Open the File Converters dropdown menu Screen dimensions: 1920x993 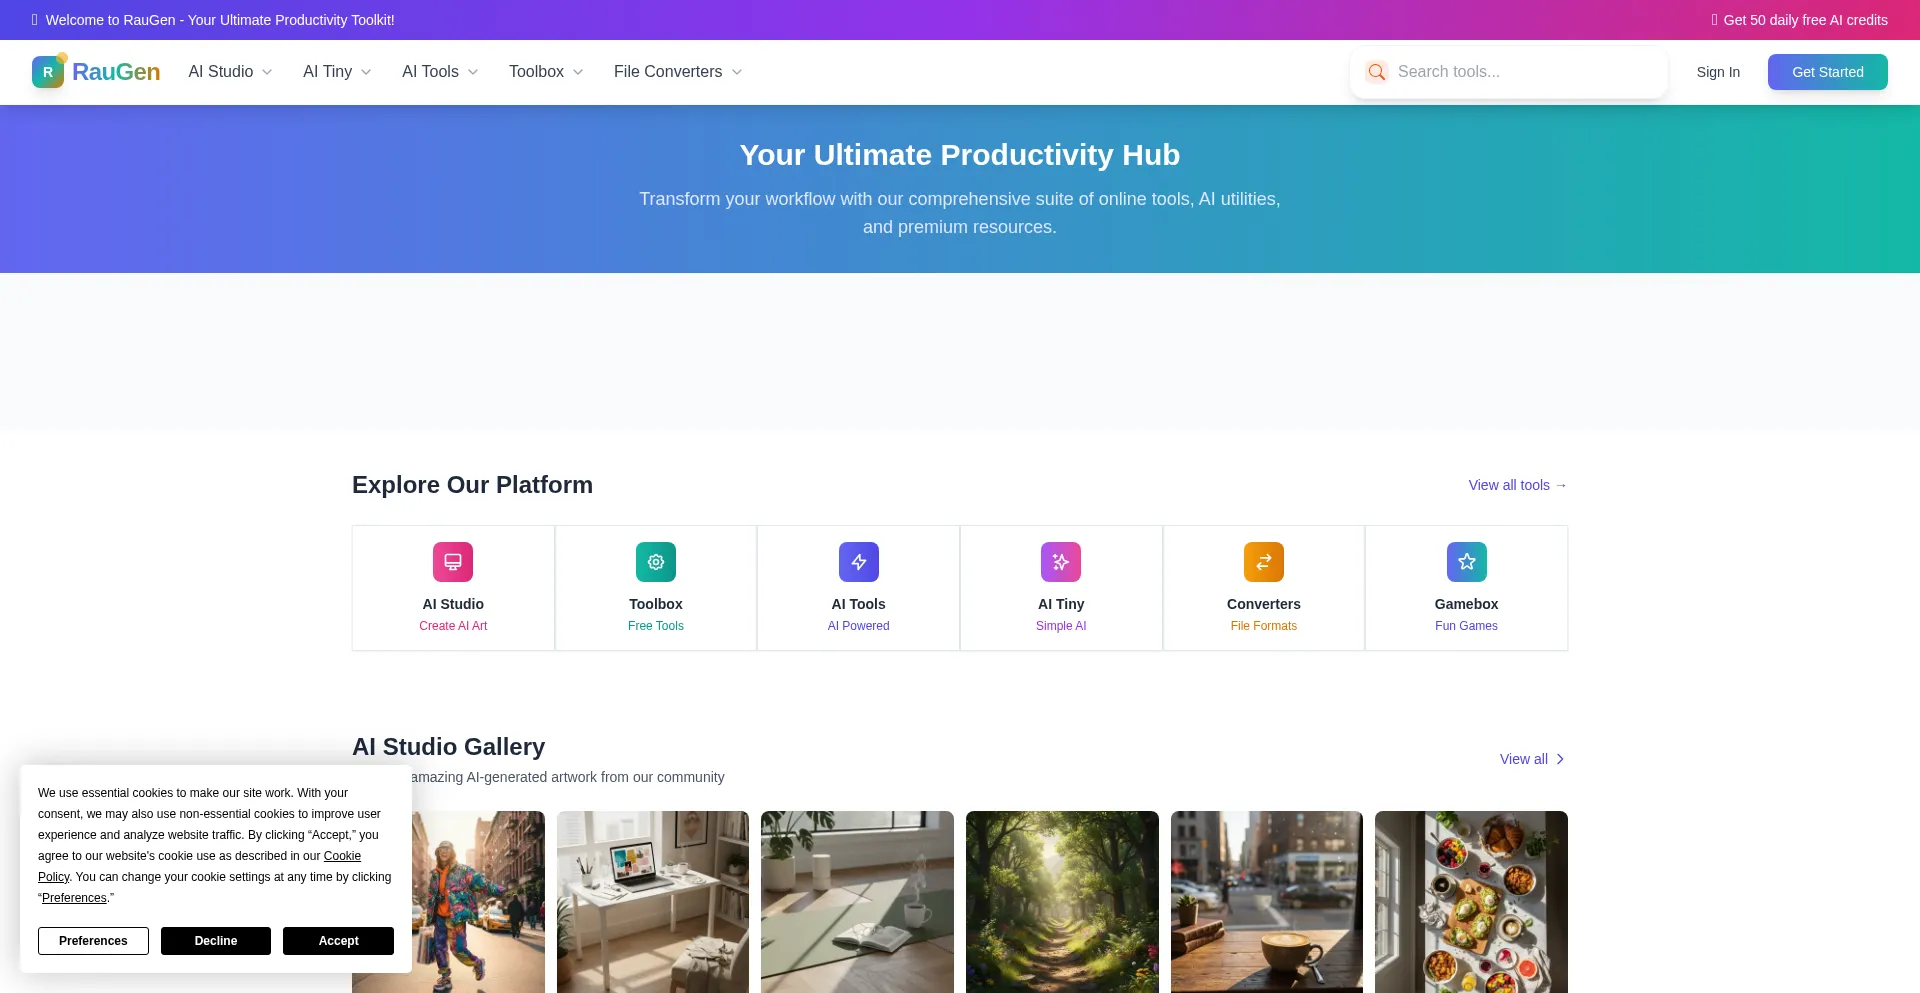[x=677, y=72]
